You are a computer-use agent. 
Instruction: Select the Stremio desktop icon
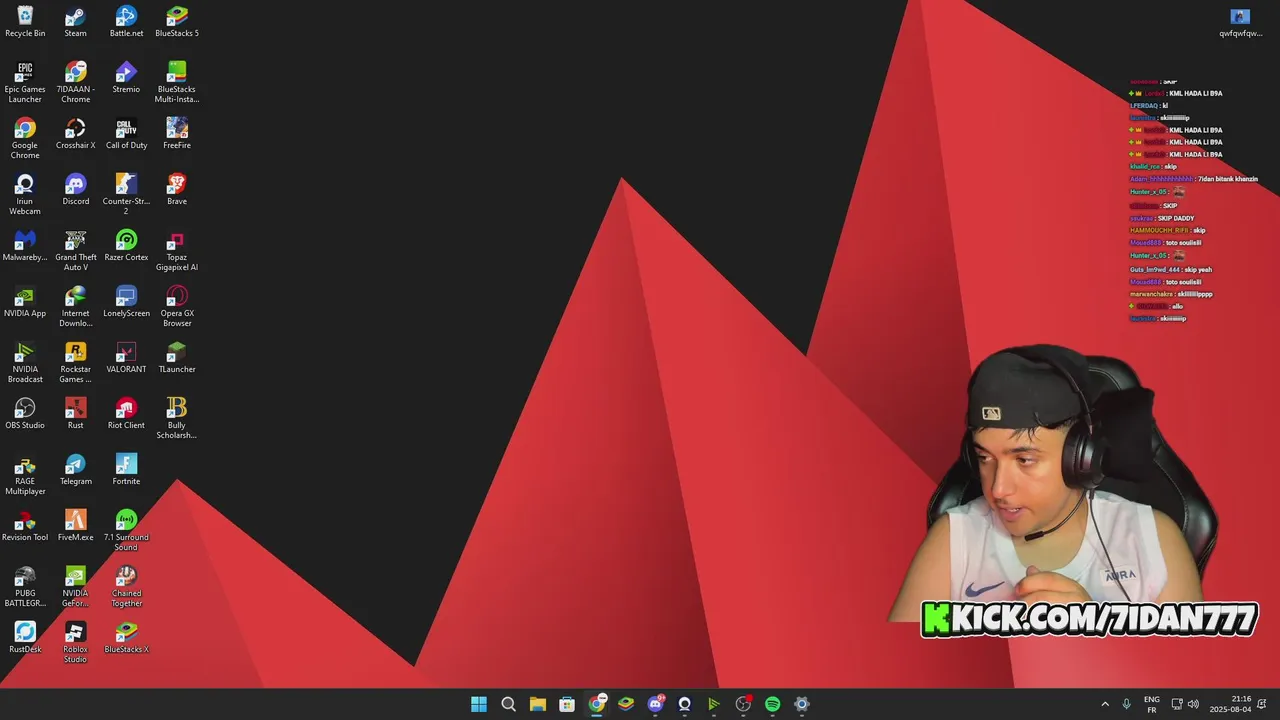pos(126,78)
